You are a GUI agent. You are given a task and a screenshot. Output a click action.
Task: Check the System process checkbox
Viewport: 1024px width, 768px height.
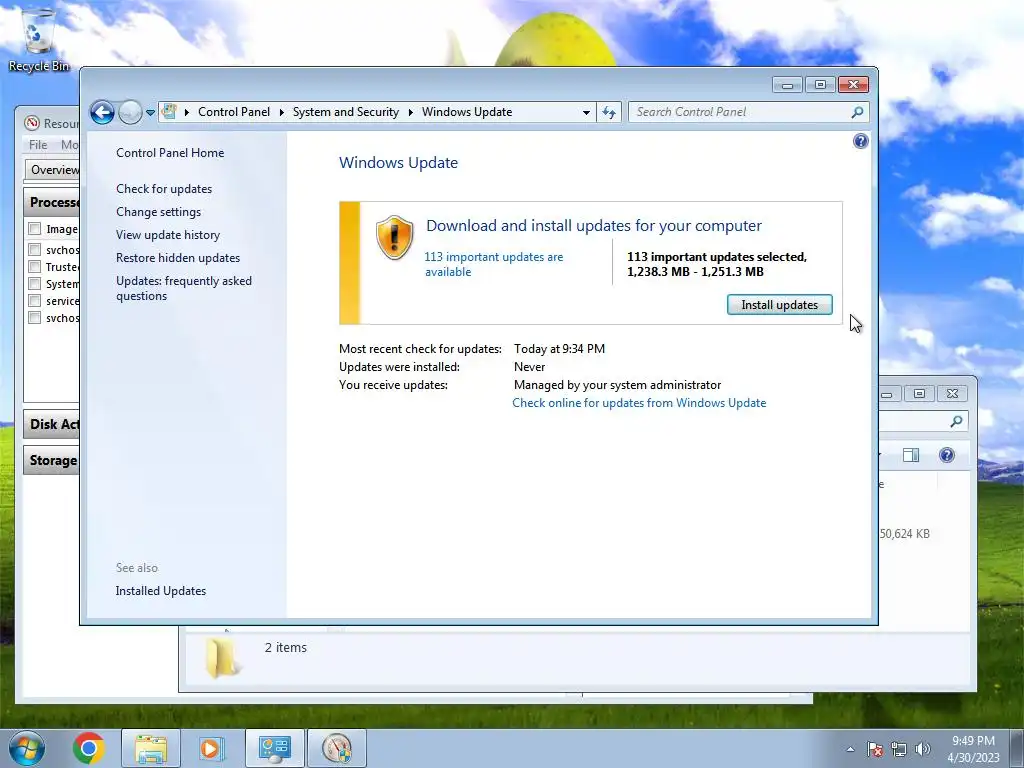click(35, 283)
